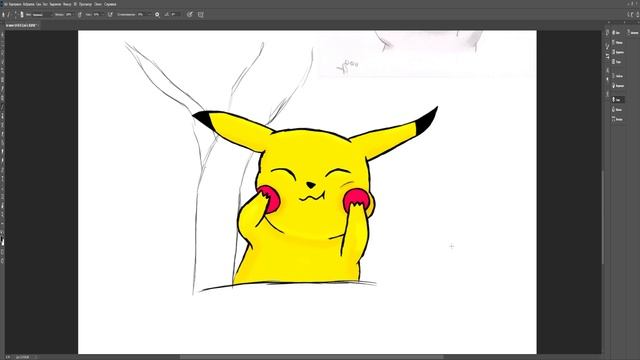Select the Lasso tool
This screenshot has width=640, height=360.
[2, 53]
